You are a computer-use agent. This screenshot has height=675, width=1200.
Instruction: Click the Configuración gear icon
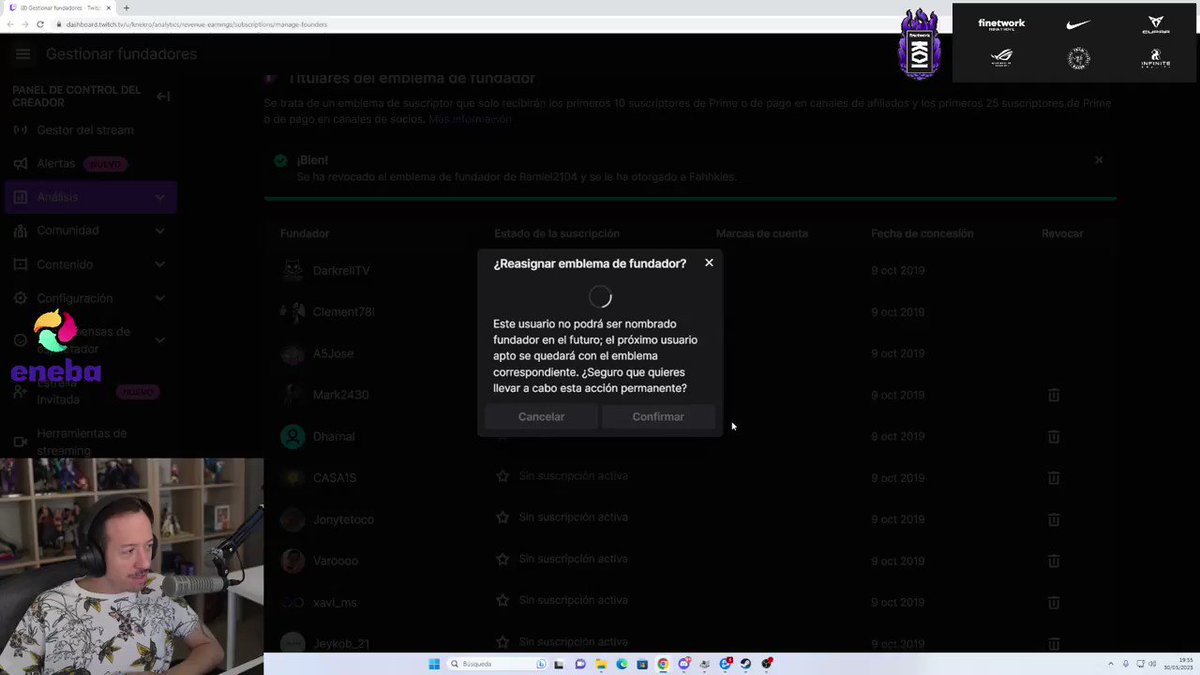20,299
